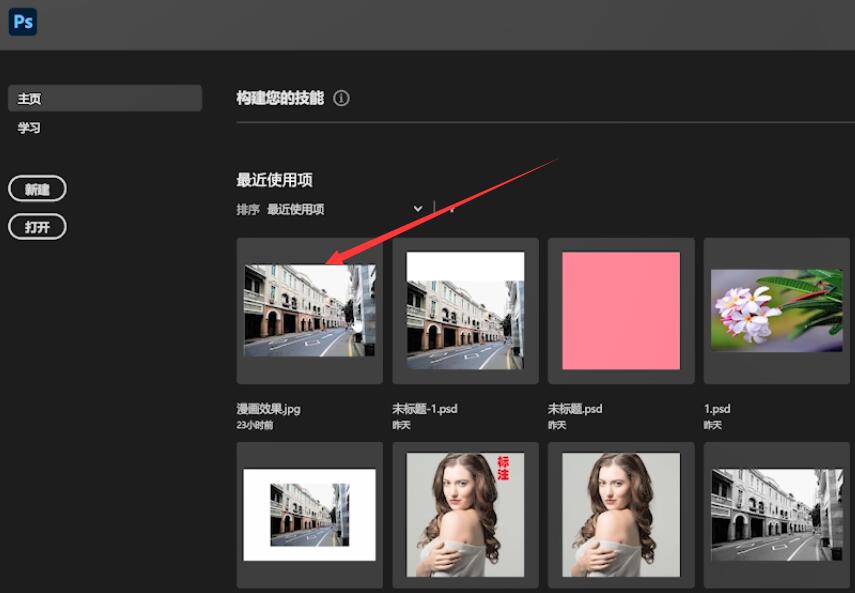Image resolution: width=855 pixels, height=593 pixels.
Task: Click the file name 未标题-1.psd
Action: click(x=425, y=408)
